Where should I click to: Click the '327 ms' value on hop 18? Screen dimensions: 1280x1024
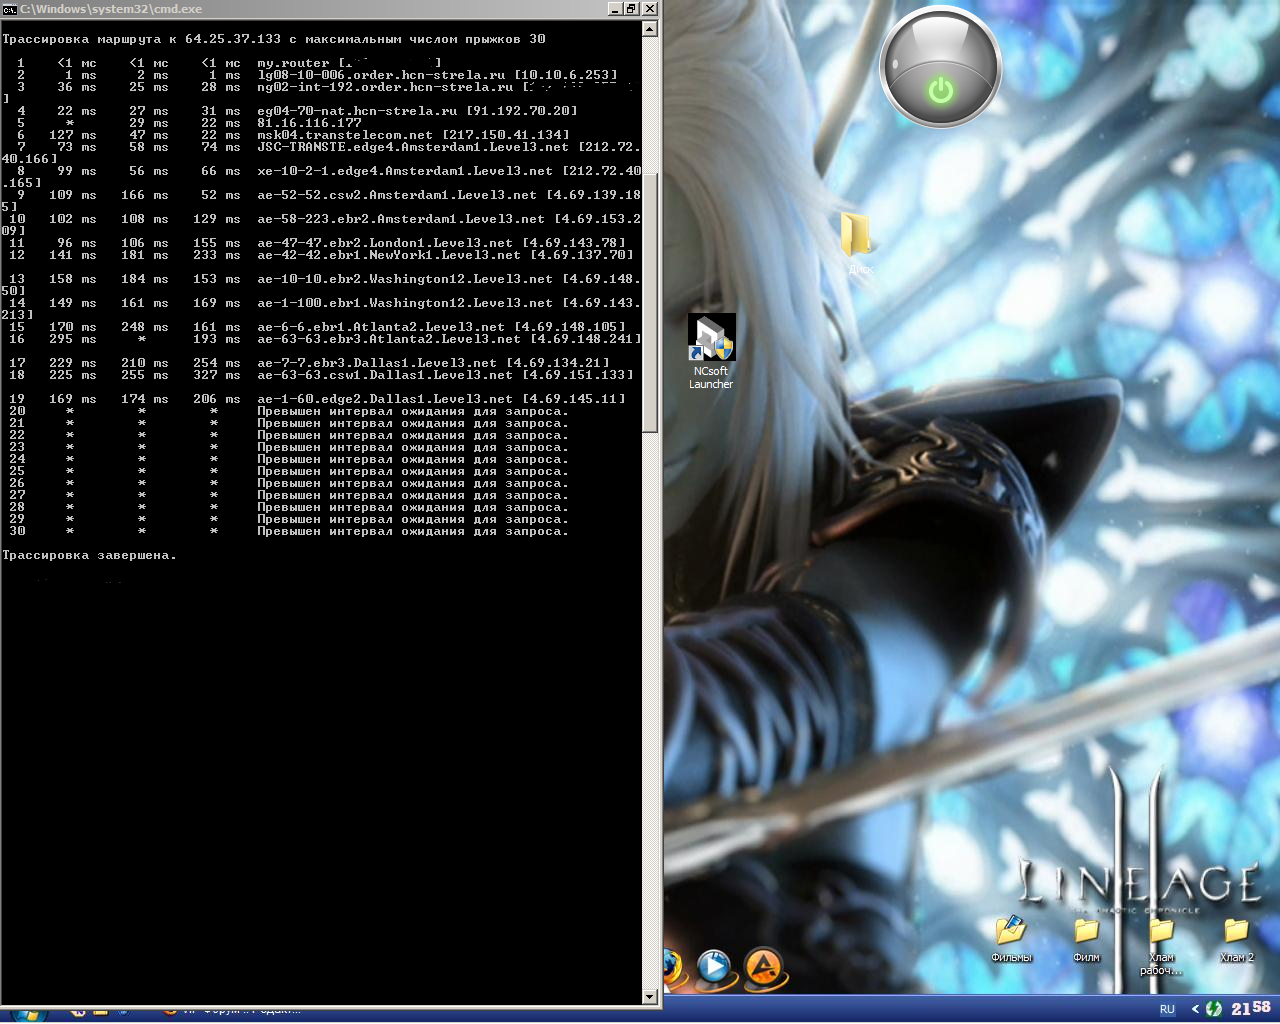[x=217, y=375]
